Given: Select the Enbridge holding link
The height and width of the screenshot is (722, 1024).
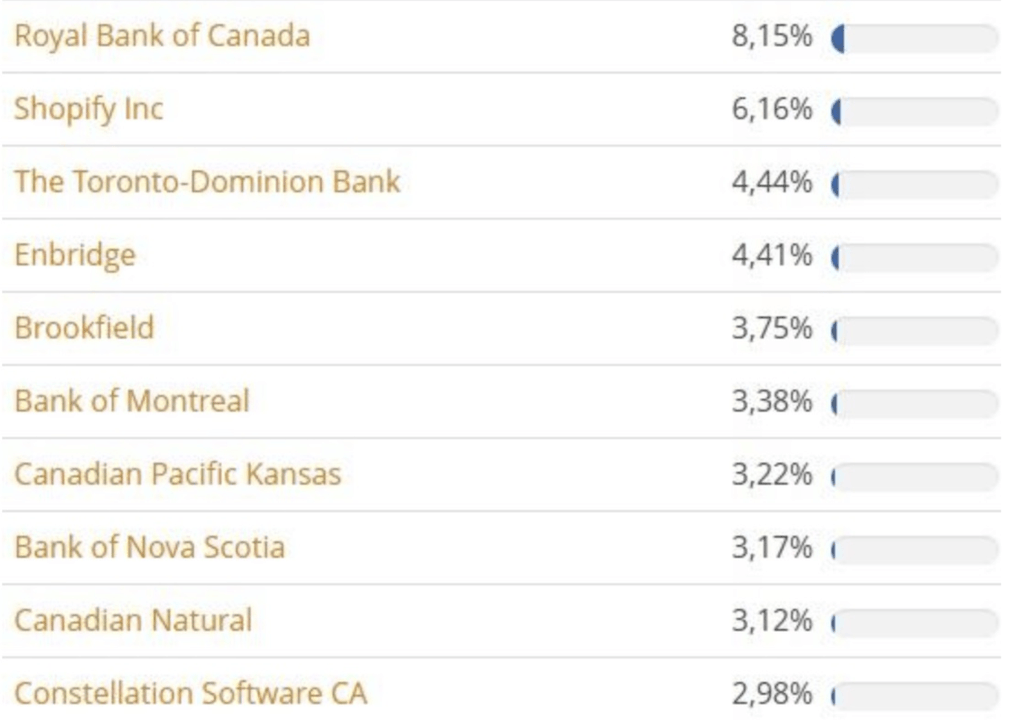Looking at the screenshot, I should pos(75,255).
